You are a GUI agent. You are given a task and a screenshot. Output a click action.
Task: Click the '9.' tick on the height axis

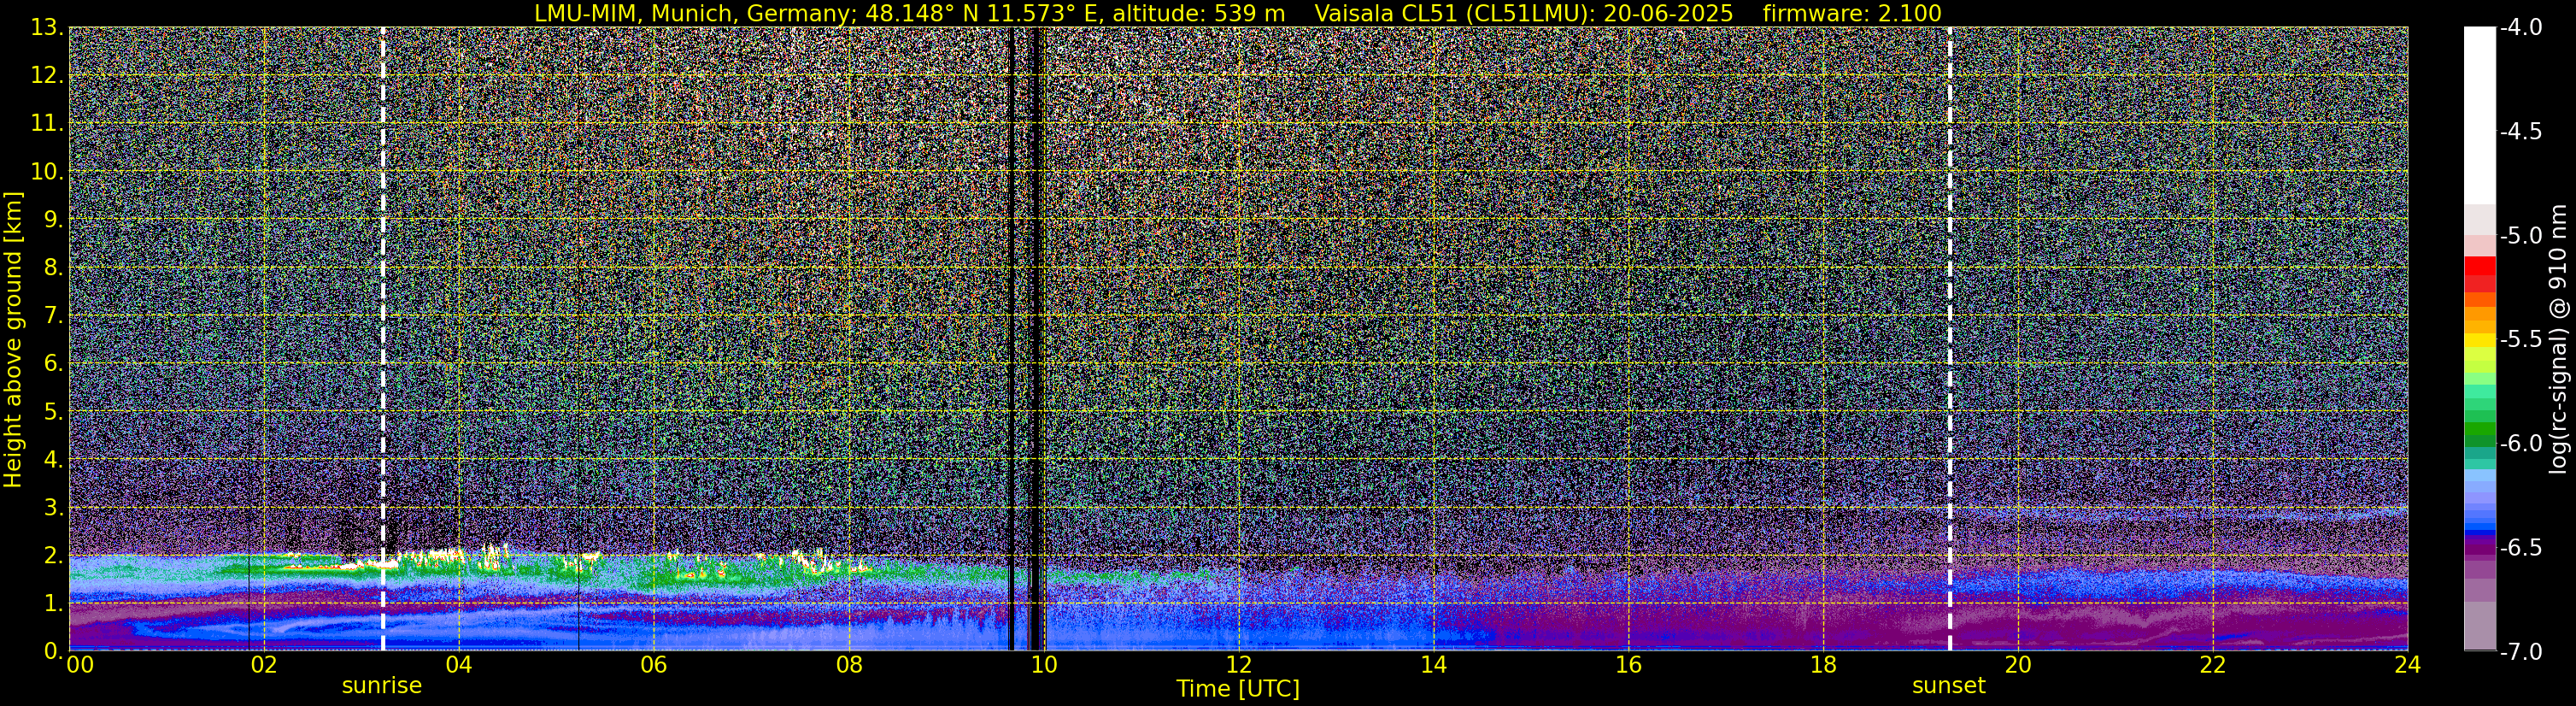[x=53, y=220]
